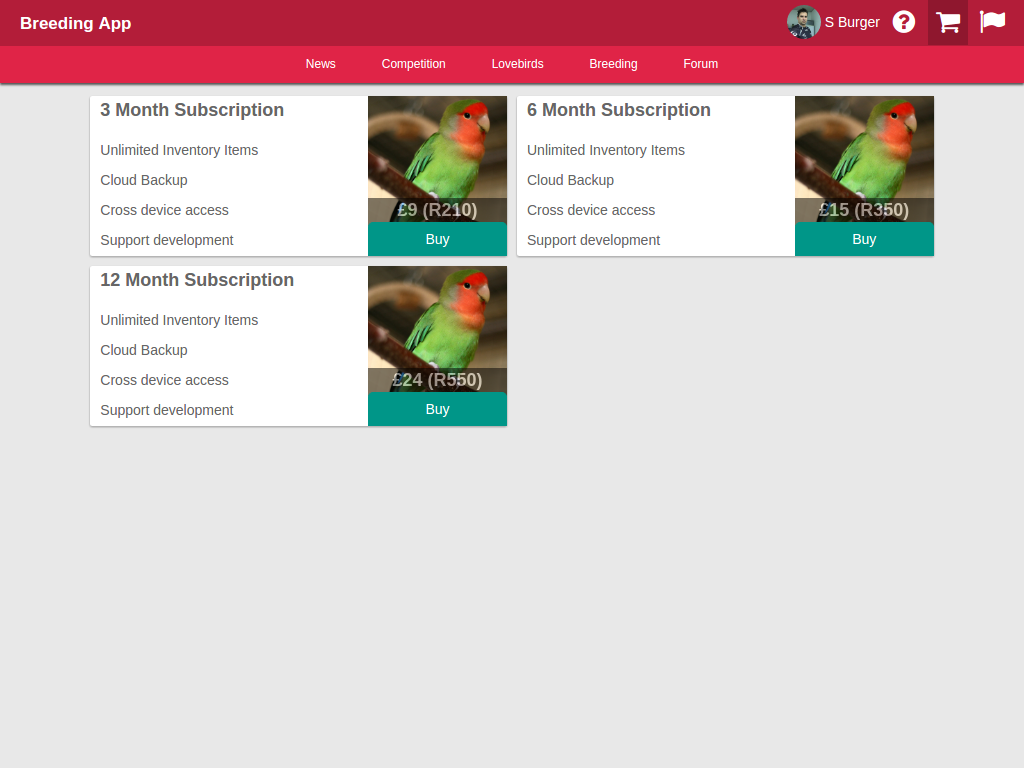Select the 6 Month Subscription heading

tap(618, 110)
